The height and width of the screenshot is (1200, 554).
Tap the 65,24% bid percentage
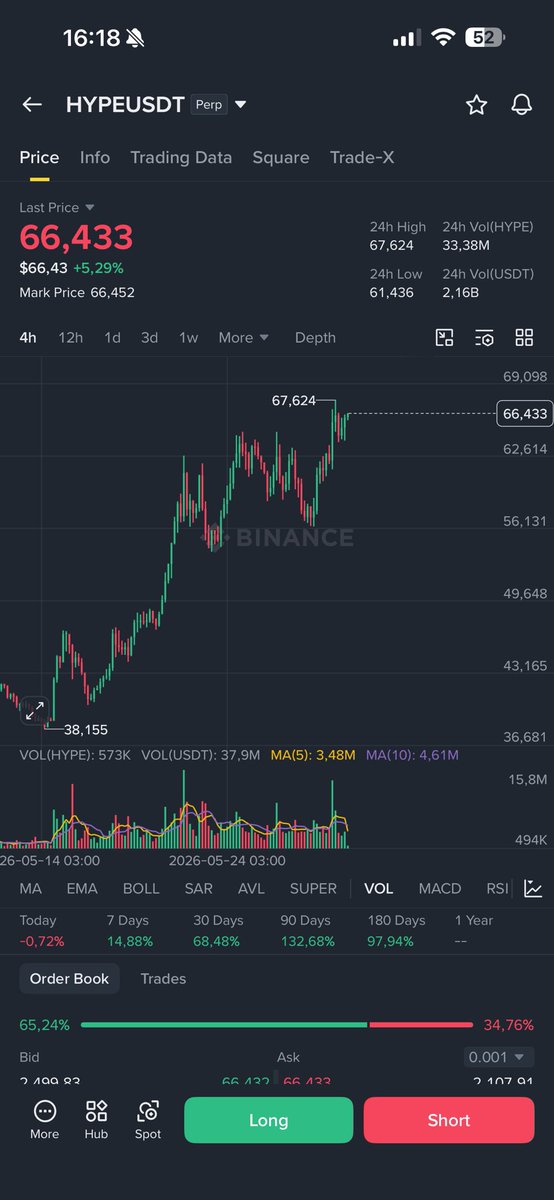point(45,1025)
